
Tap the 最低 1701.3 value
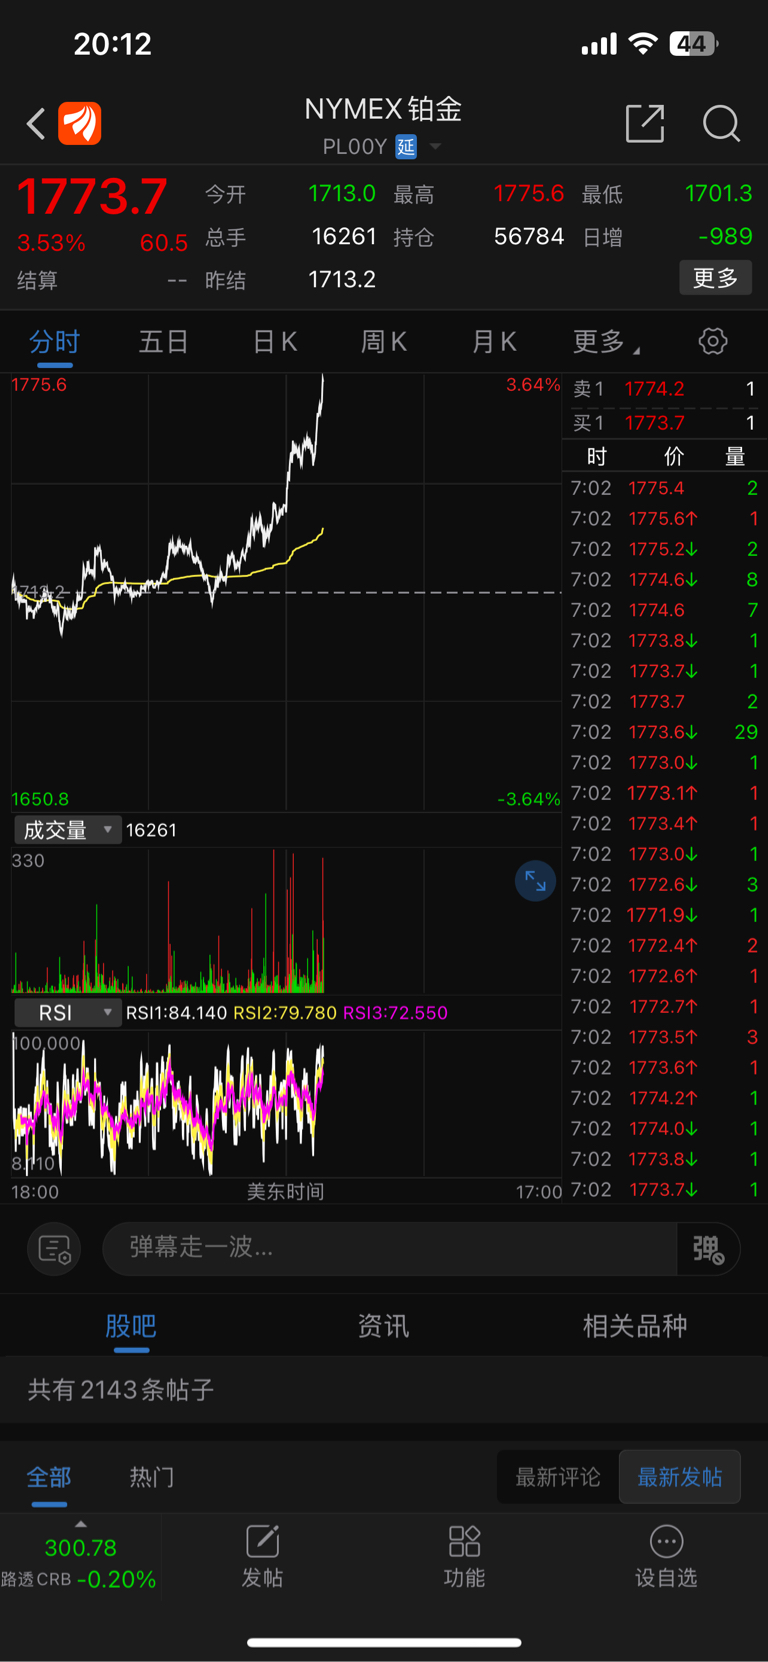point(718,193)
